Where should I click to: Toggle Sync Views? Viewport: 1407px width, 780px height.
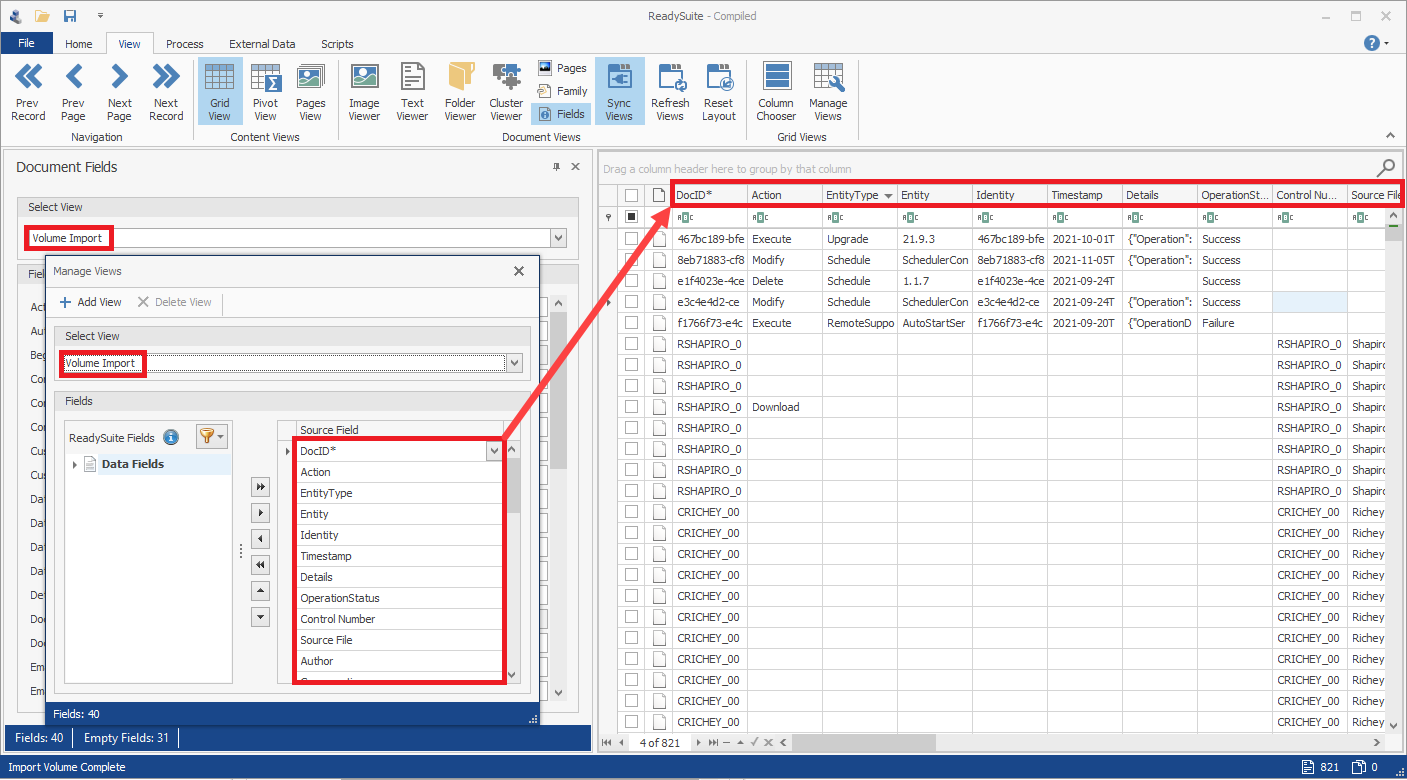pyautogui.click(x=619, y=92)
